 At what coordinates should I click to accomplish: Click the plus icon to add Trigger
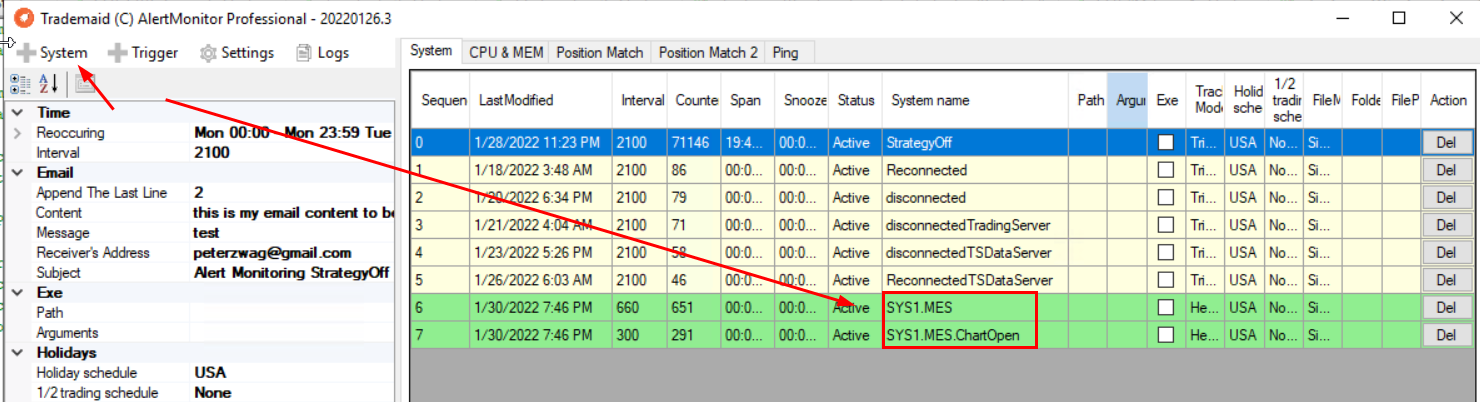click(x=117, y=53)
